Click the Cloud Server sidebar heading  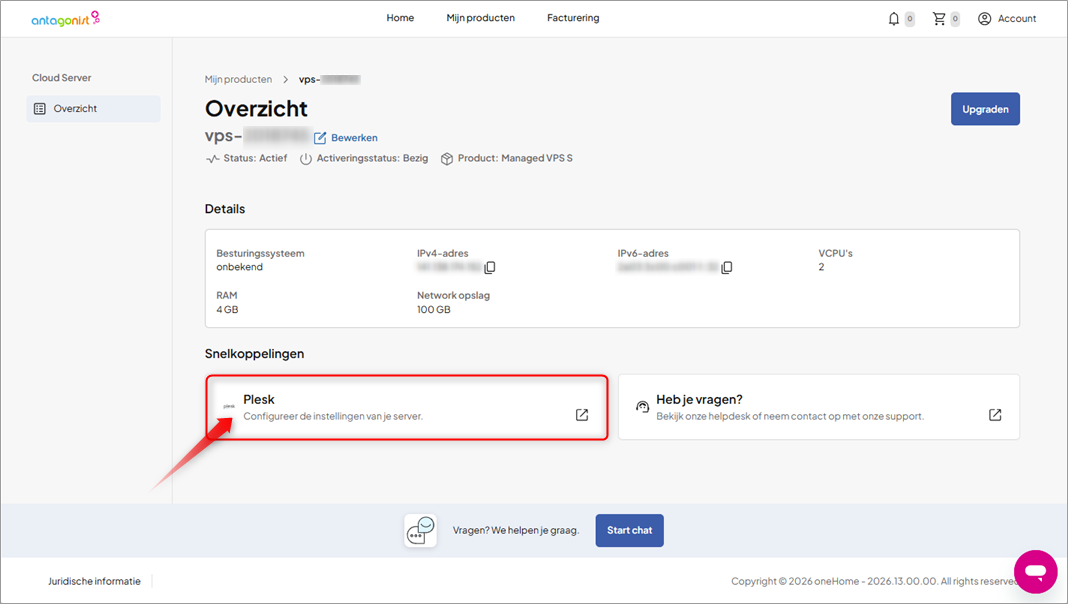(61, 78)
